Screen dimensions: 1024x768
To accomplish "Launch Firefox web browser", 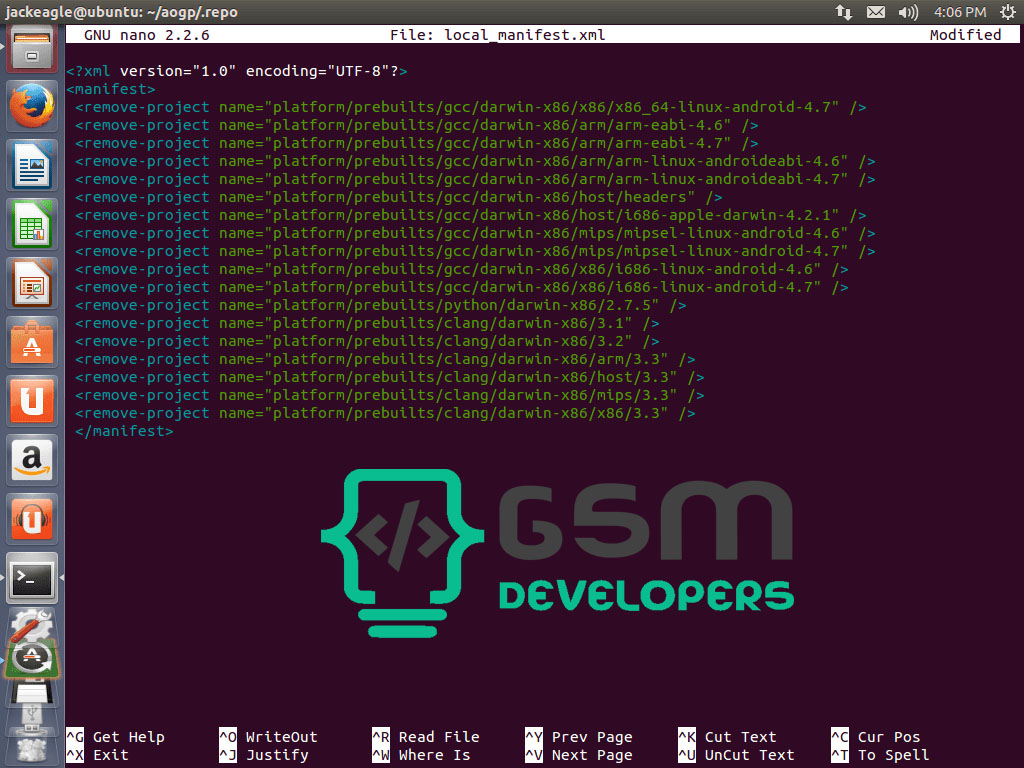I will tap(31, 106).
